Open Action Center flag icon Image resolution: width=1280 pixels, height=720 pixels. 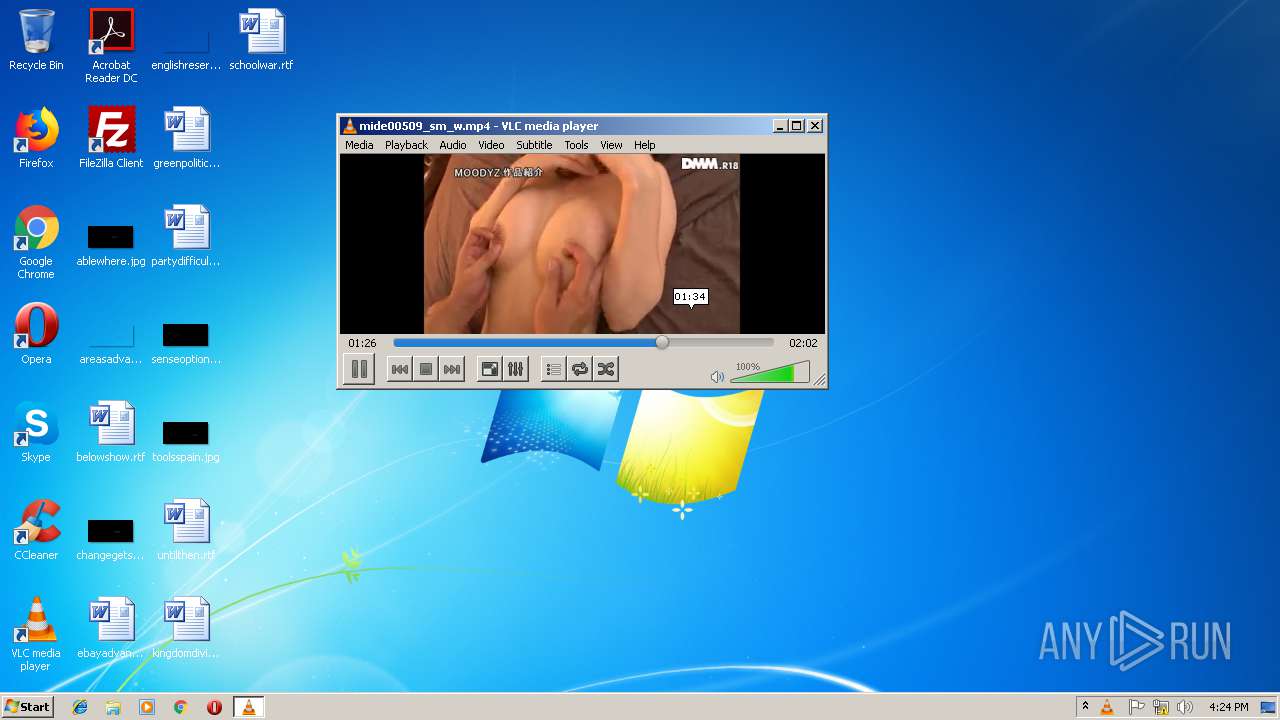coord(1136,707)
